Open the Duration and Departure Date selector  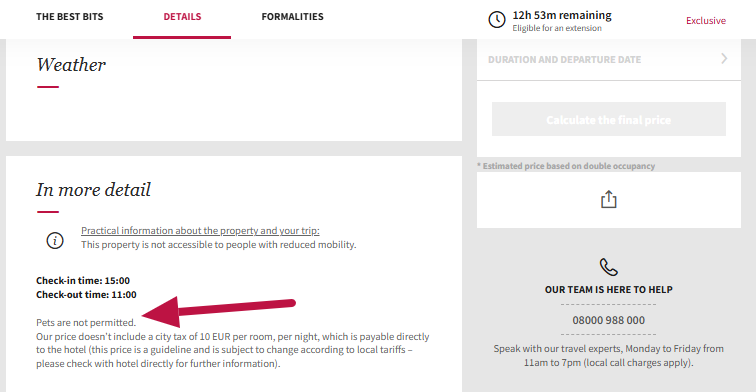(x=608, y=59)
